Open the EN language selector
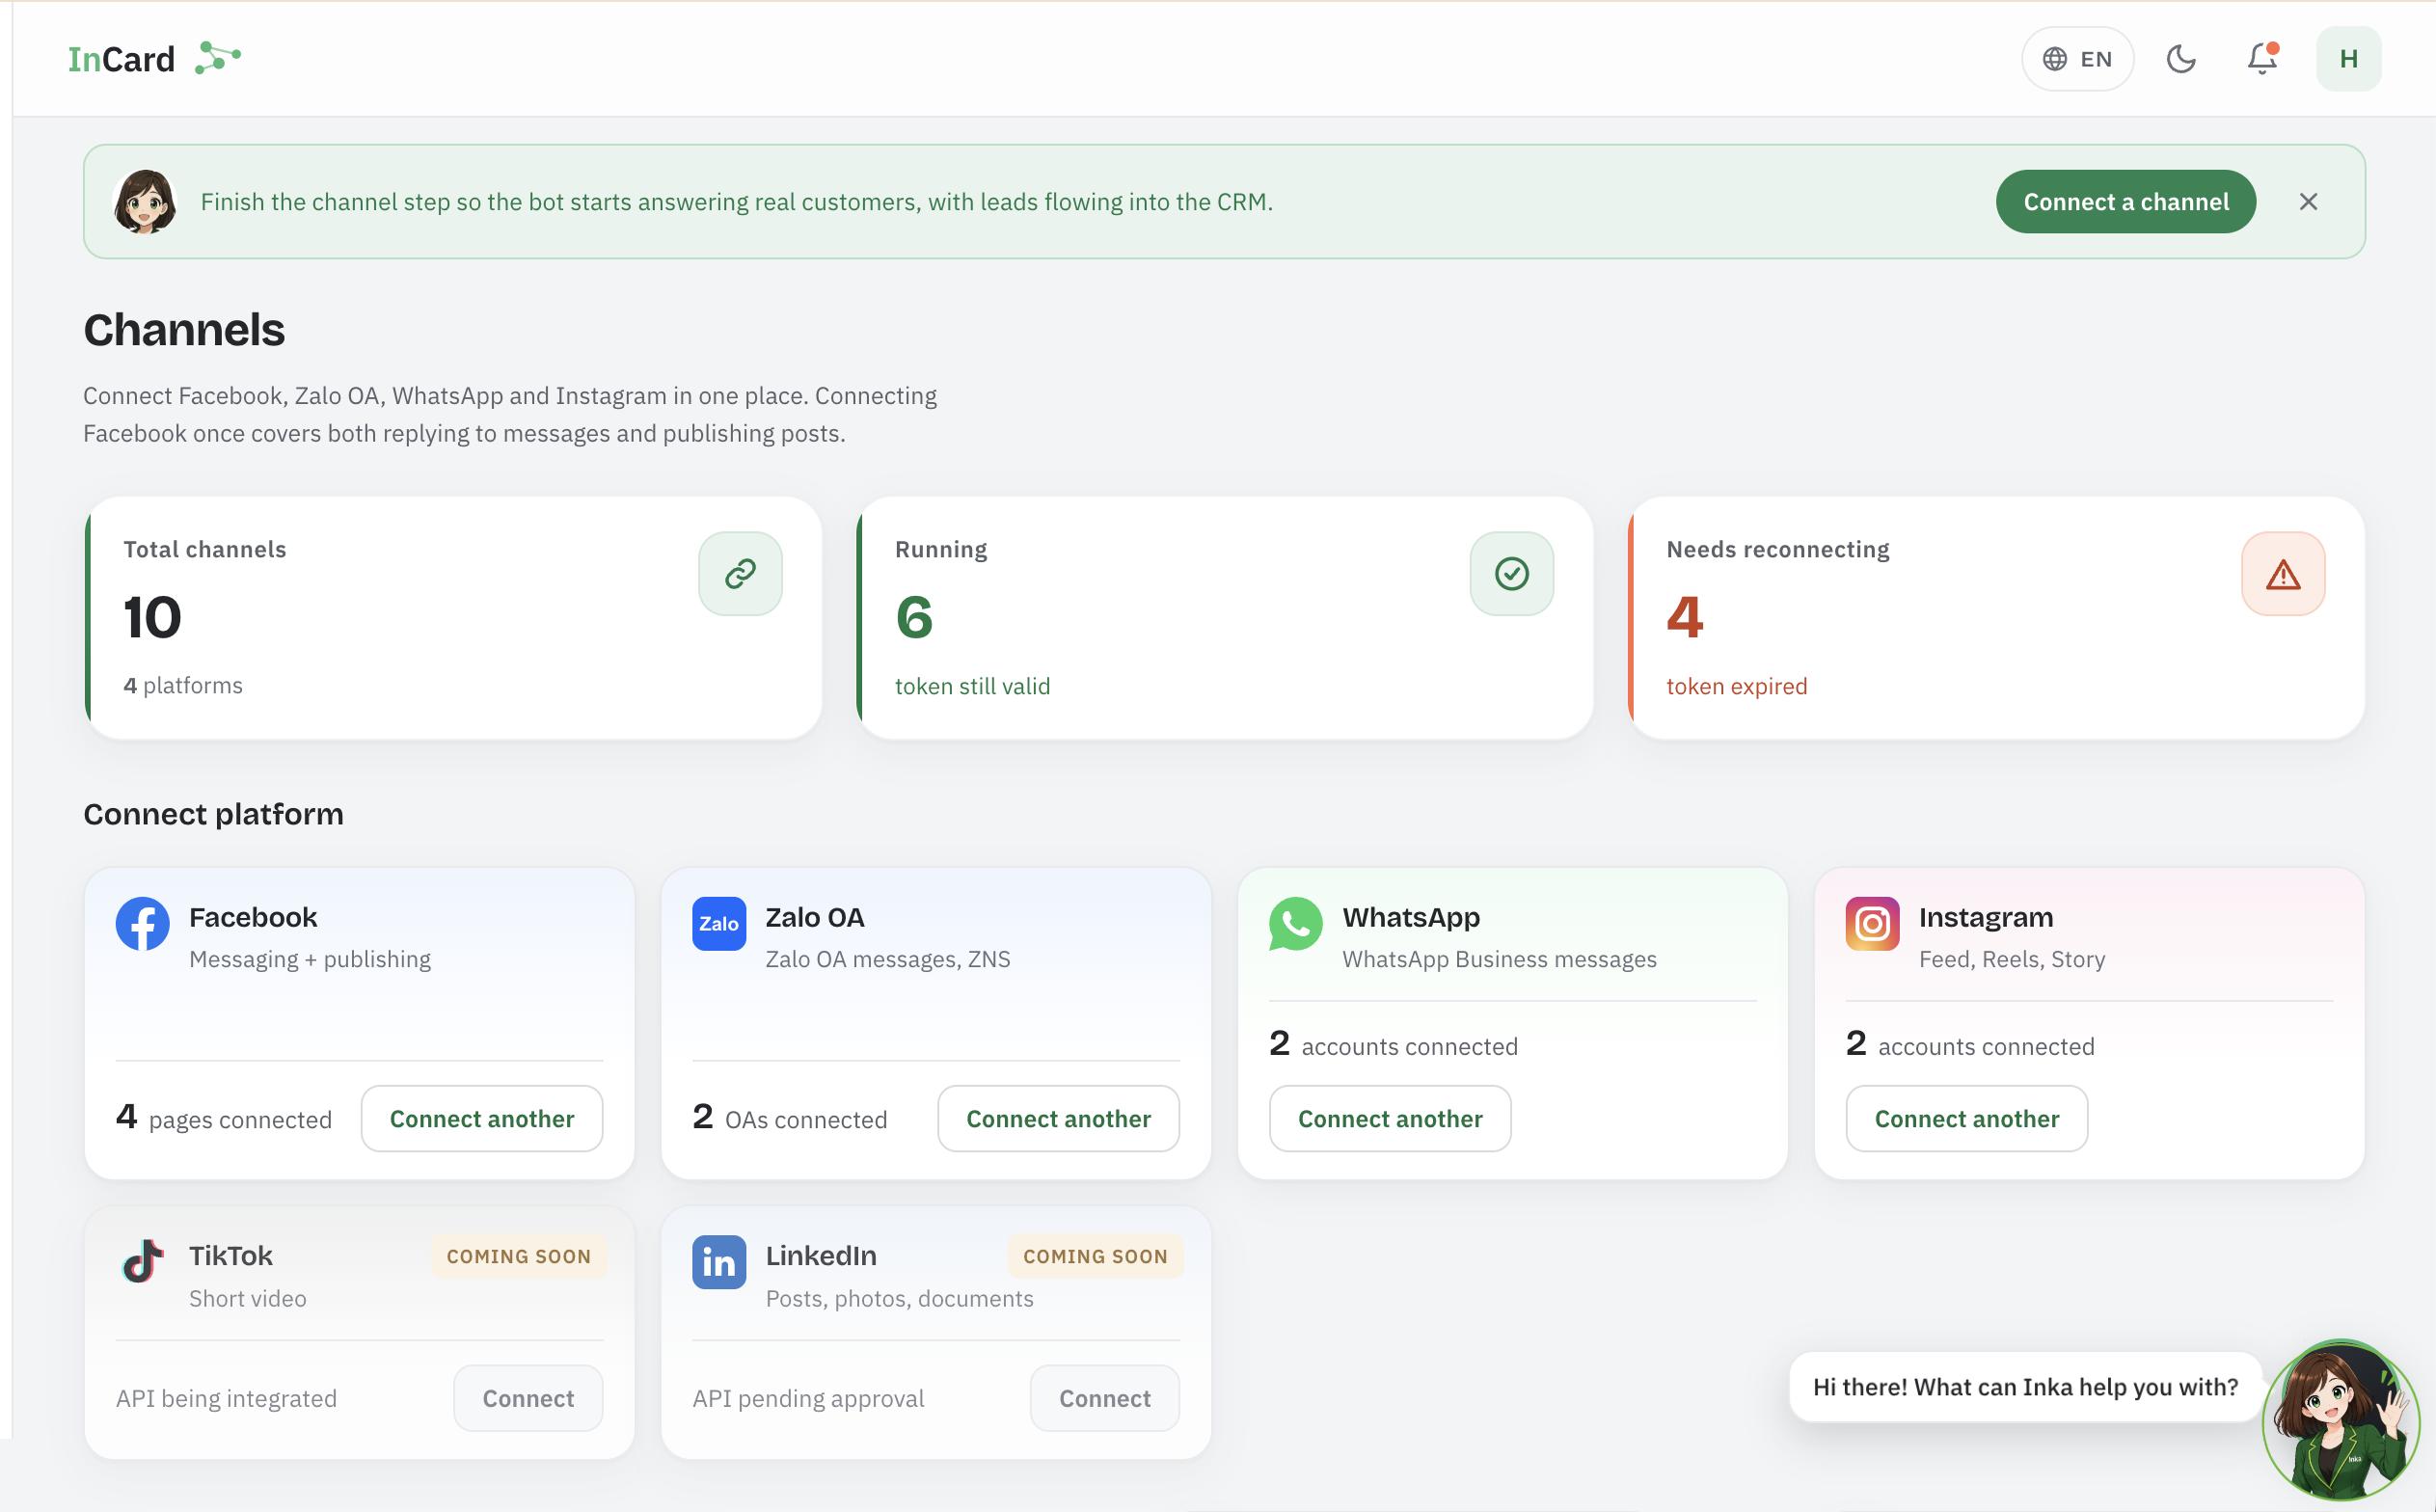Screen dimensions: 2436x1512 2077,59
